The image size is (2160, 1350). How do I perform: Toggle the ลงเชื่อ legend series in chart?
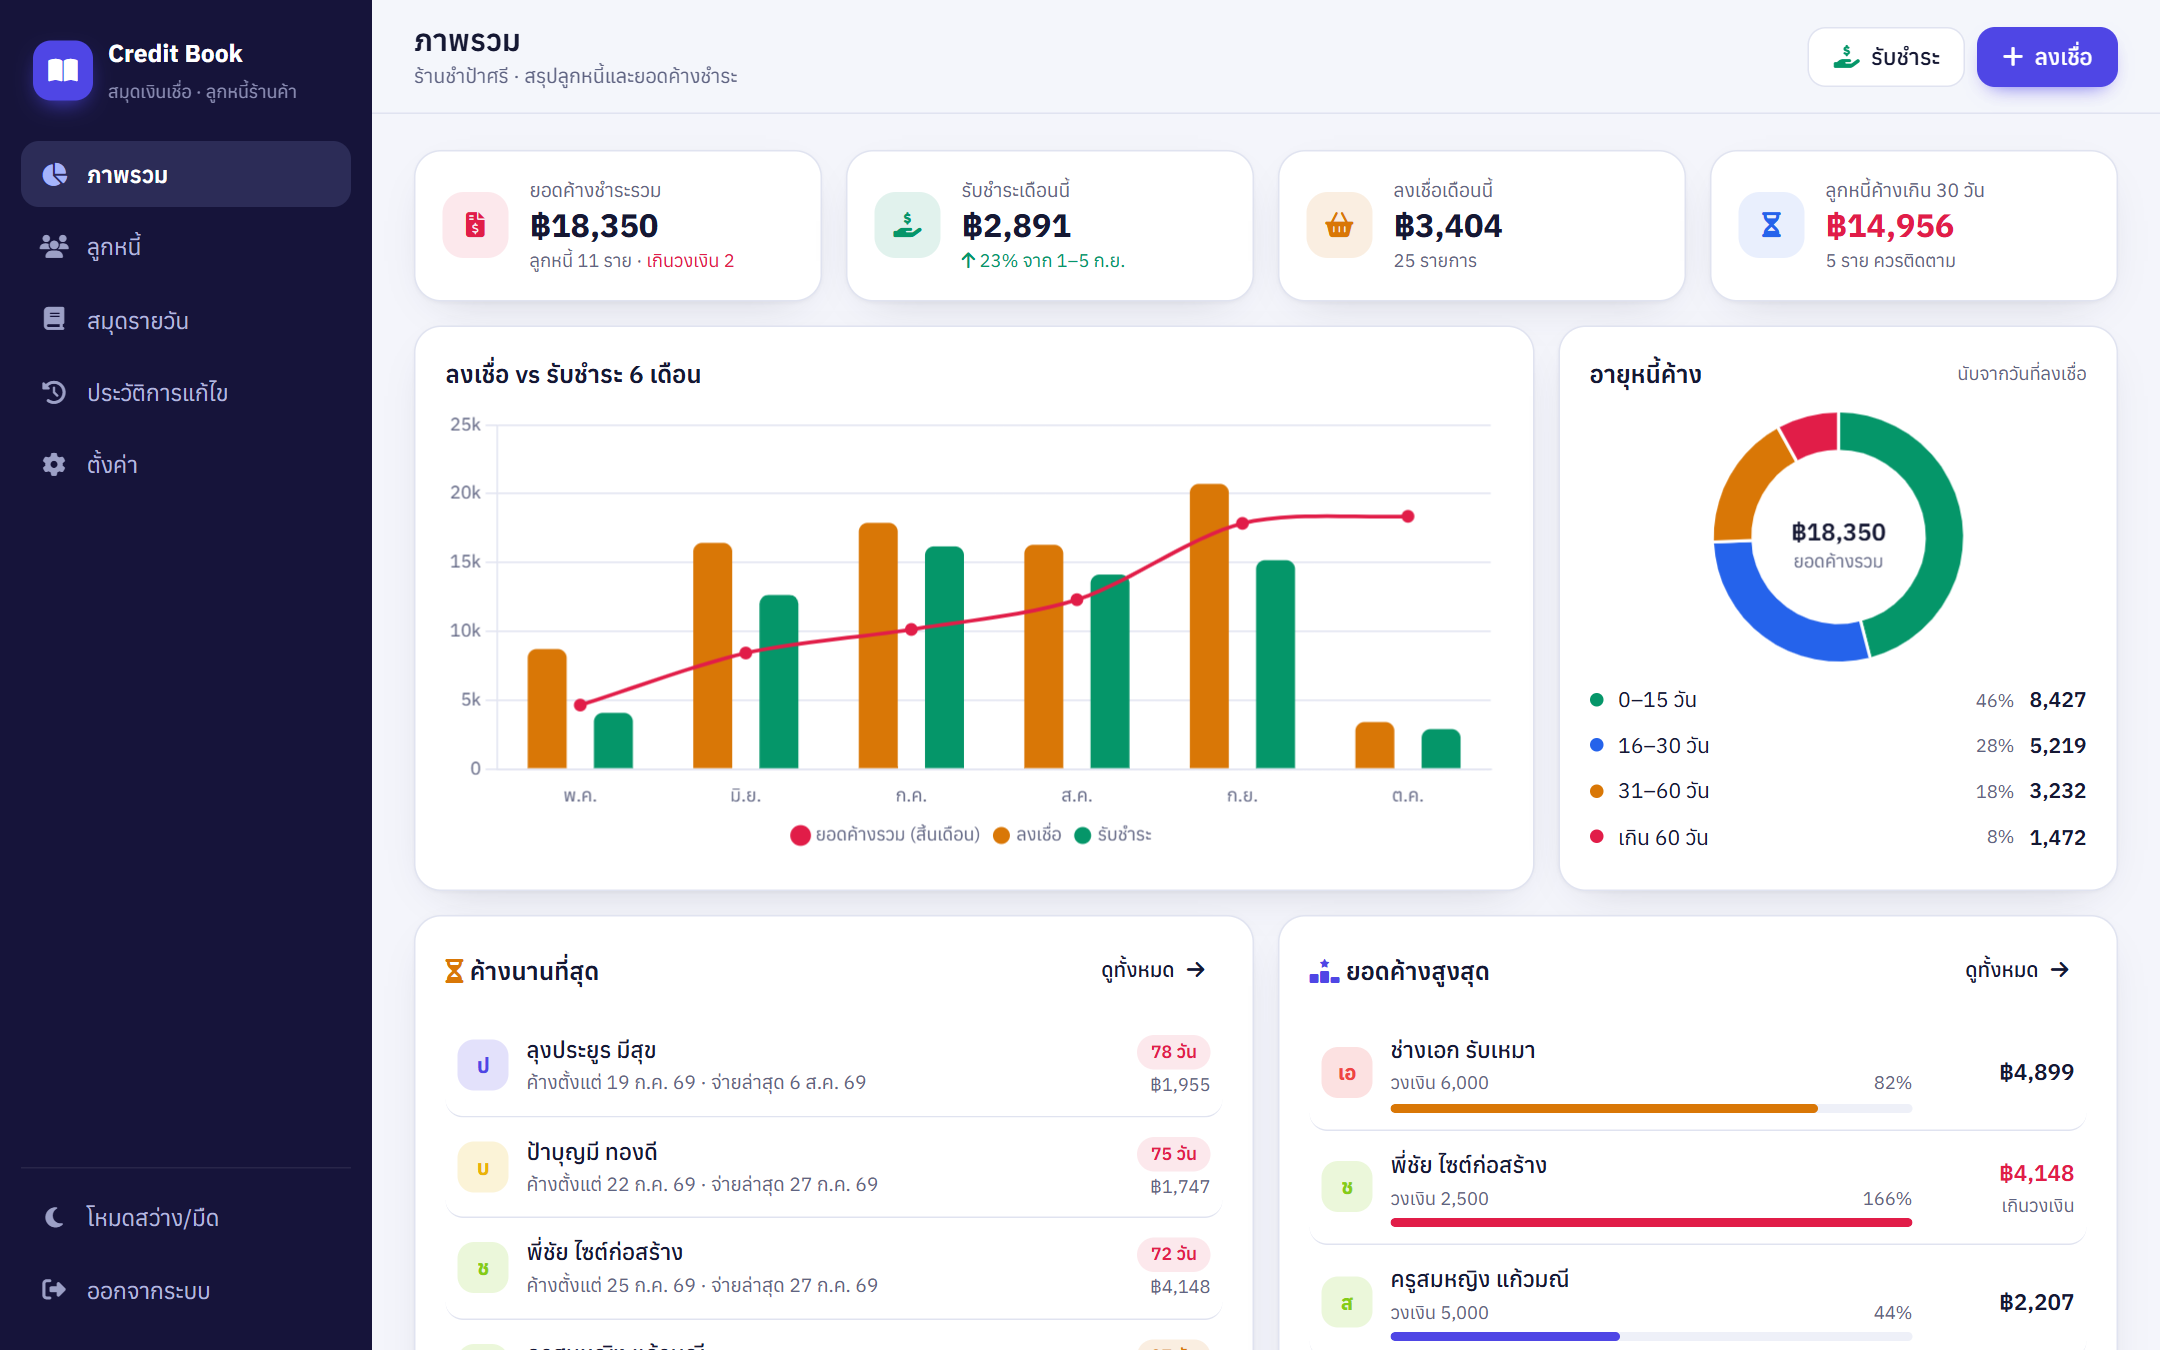1027,835
